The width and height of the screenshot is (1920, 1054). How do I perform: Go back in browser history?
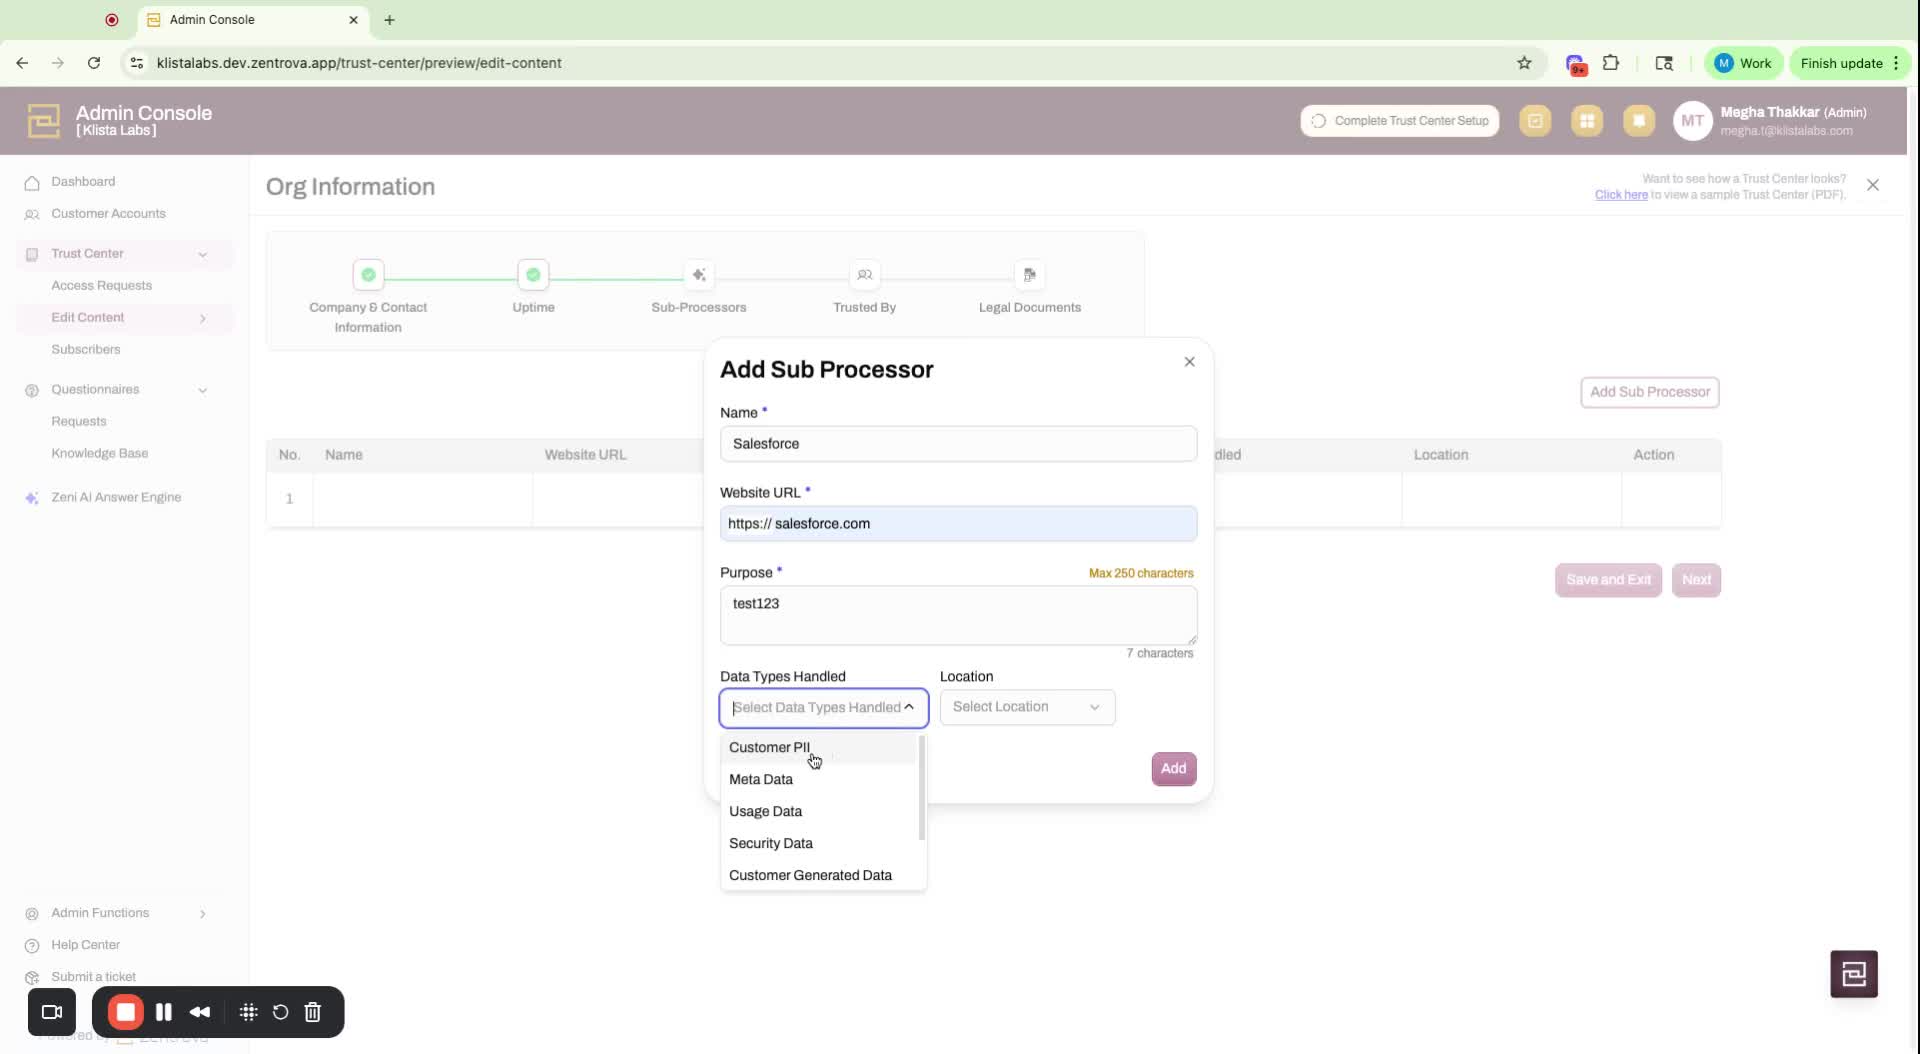pos(22,63)
